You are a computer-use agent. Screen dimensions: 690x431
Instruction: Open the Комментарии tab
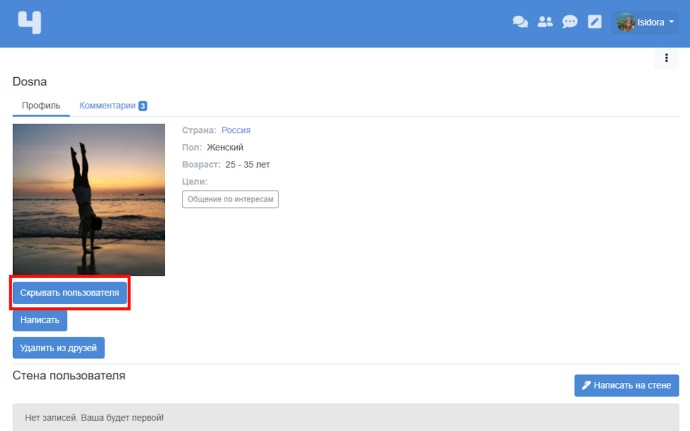coord(108,106)
